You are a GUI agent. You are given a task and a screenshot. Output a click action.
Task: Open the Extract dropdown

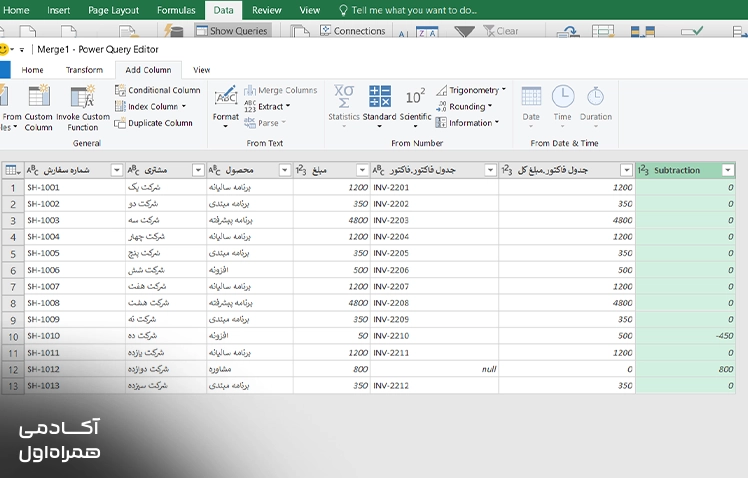(x=267, y=106)
